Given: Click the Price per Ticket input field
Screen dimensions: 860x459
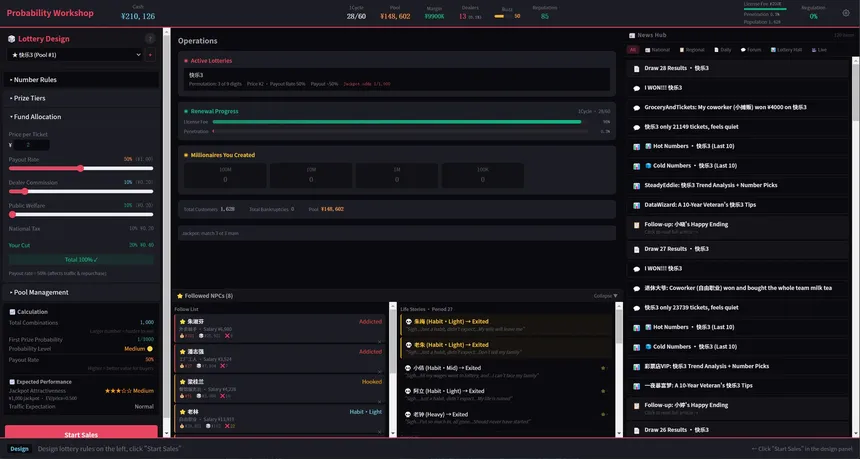Looking at the screenshot, I should (x=31, y=145).
